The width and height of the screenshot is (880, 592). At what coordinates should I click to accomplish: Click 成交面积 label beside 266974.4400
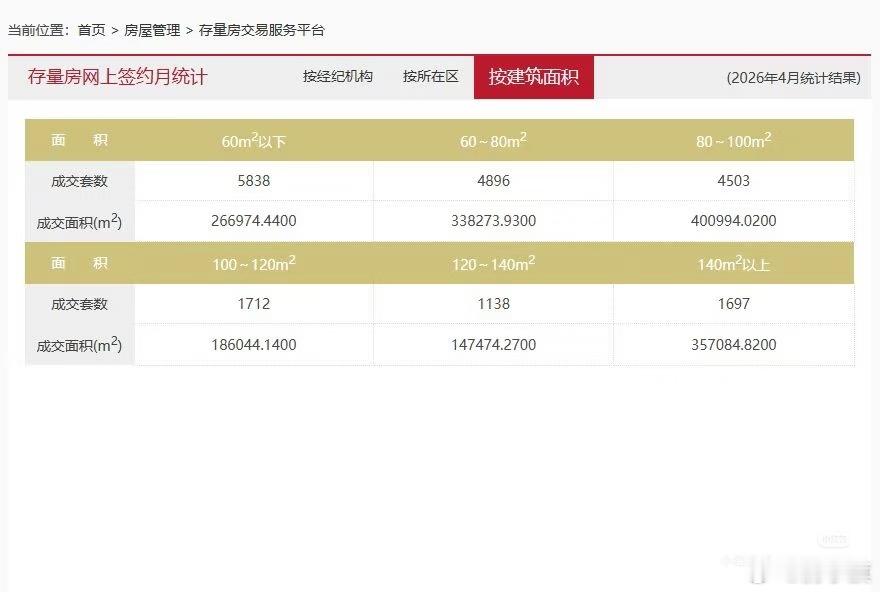[79, 222]
